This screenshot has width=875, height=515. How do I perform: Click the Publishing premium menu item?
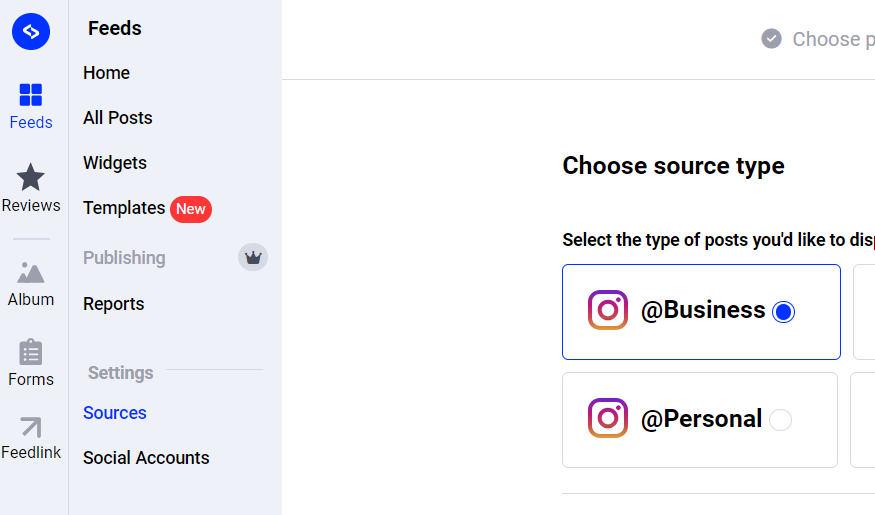click(x=124, y=258)
